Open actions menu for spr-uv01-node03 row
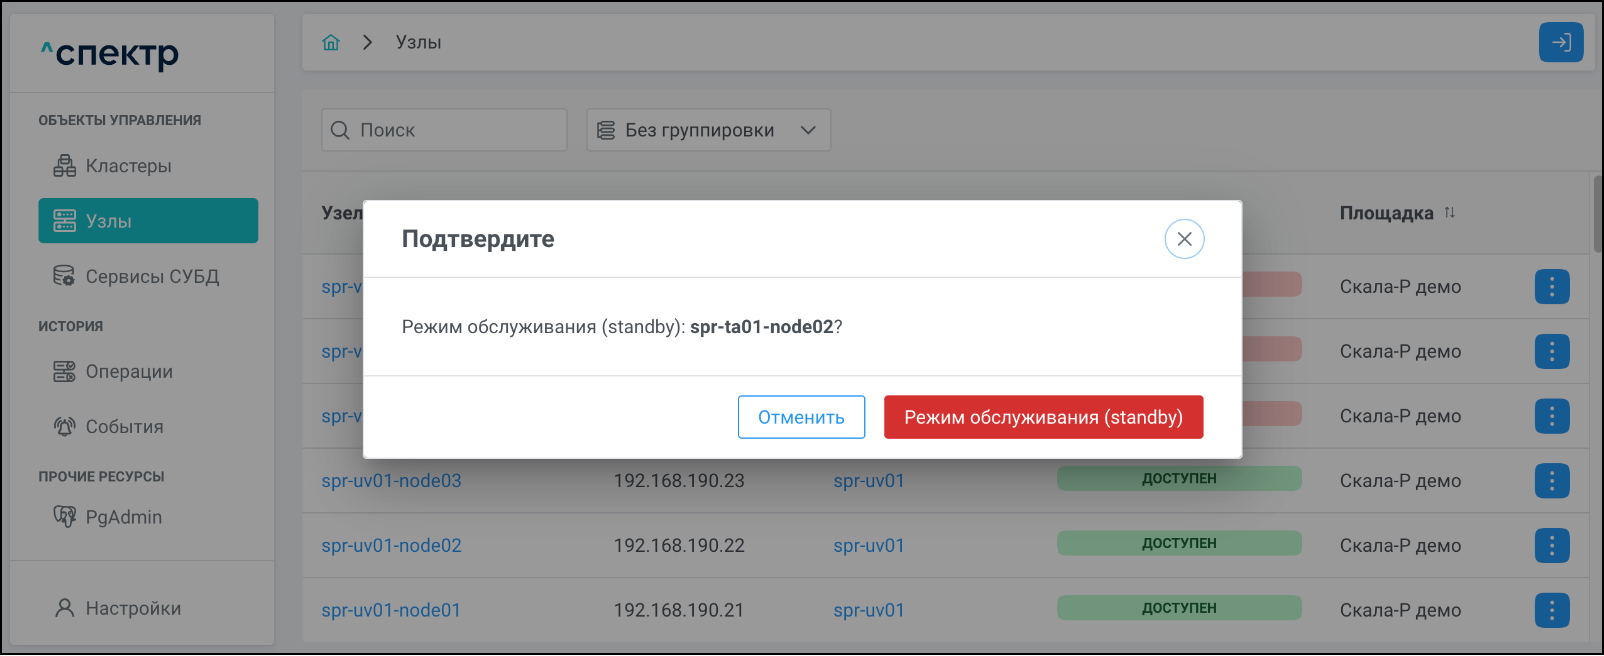This screenshot has width=1604, height=656. [x=1551, y=481]
